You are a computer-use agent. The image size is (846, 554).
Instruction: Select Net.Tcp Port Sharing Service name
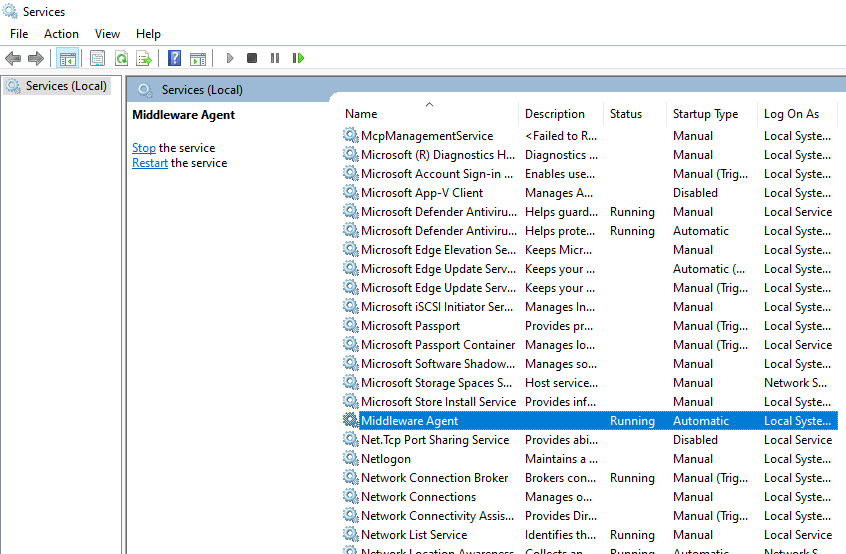click(x=435, y=440)
